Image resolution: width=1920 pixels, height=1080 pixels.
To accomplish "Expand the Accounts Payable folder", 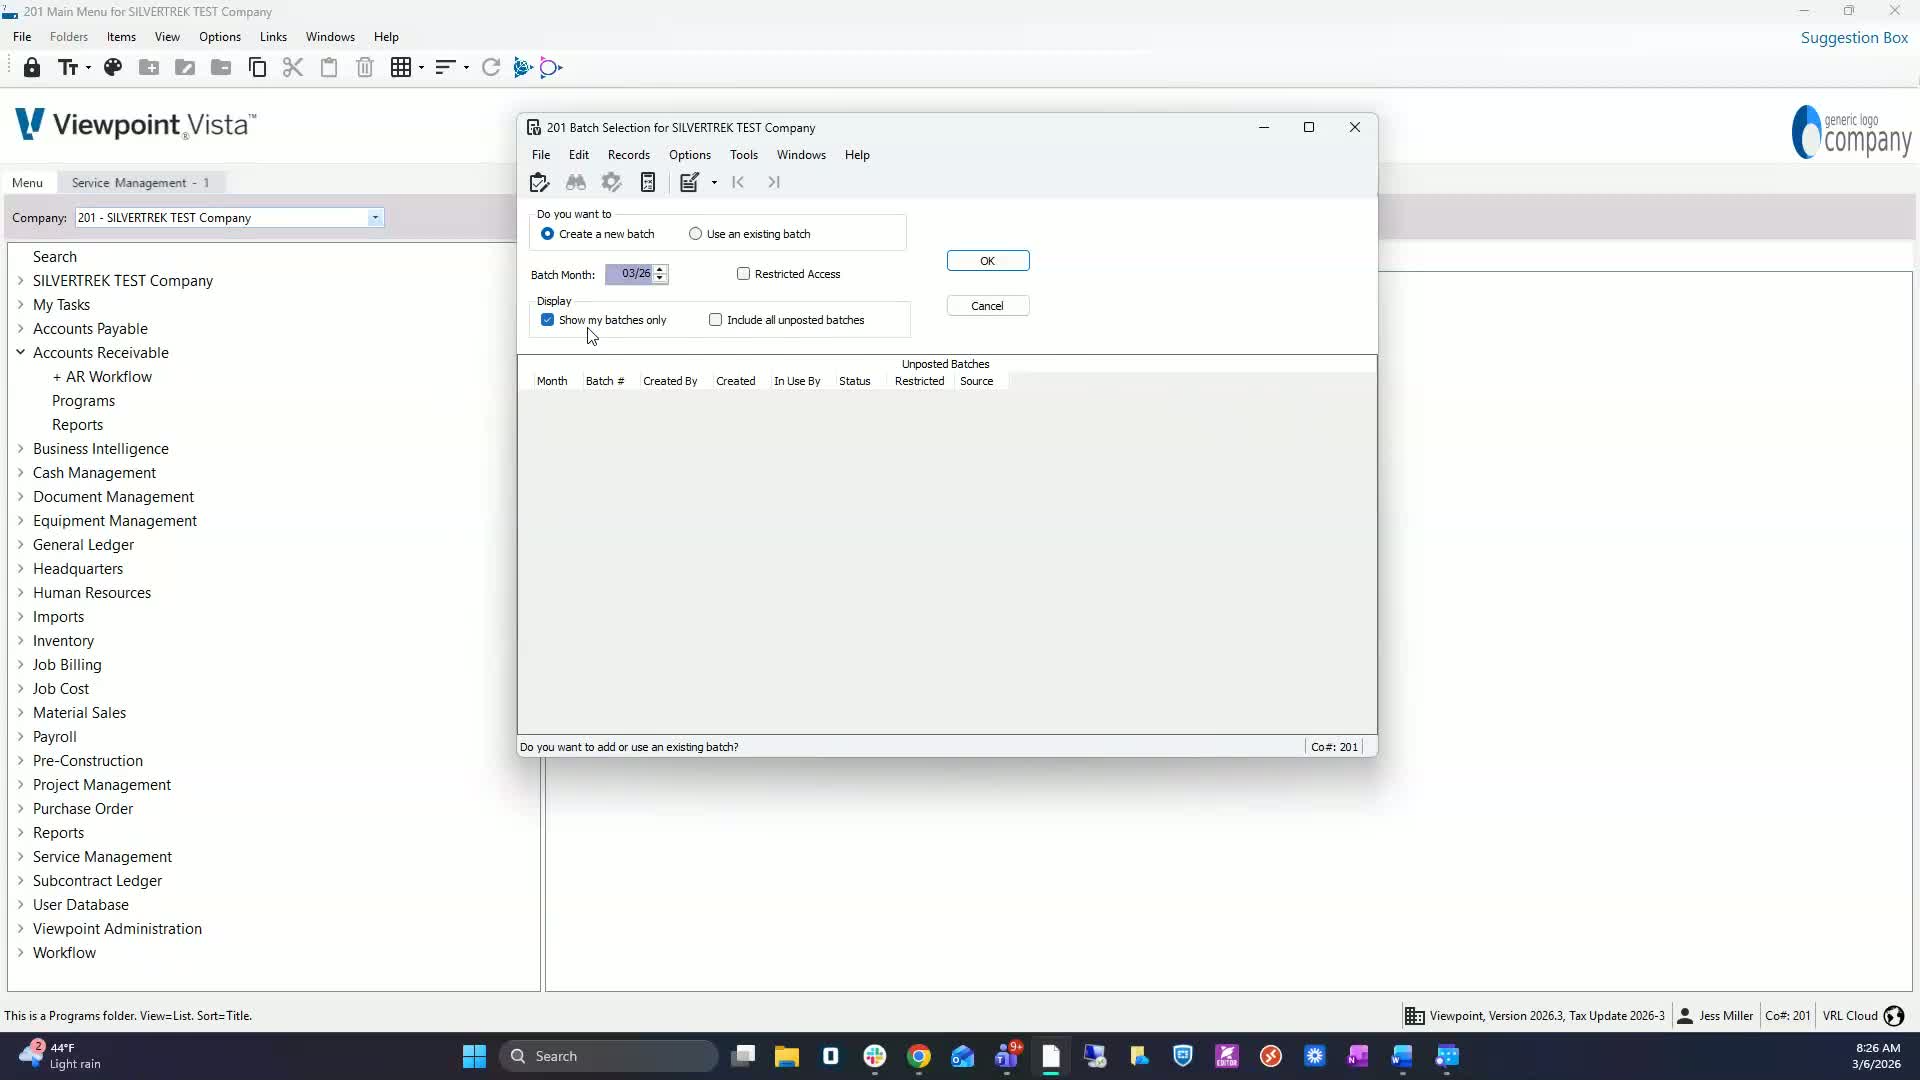I will tap(20, 328).
